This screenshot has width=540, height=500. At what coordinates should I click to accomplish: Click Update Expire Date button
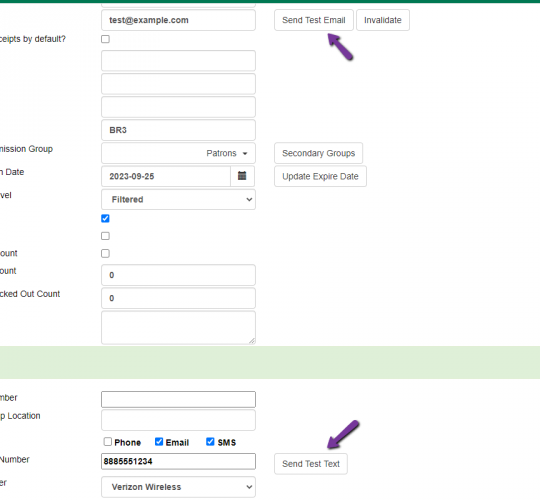320,176
